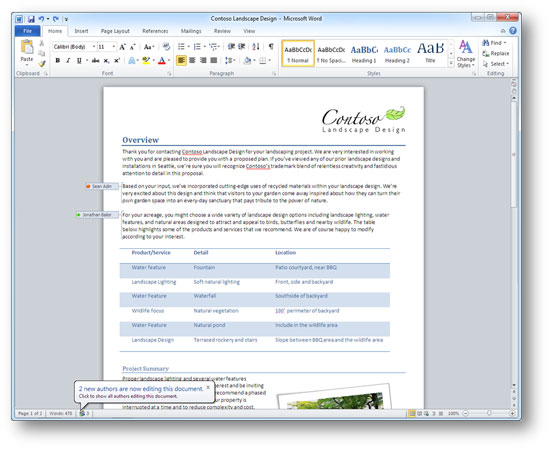Toggle Align Text Left button
This screenshot has width=550, height=449.
181,60
